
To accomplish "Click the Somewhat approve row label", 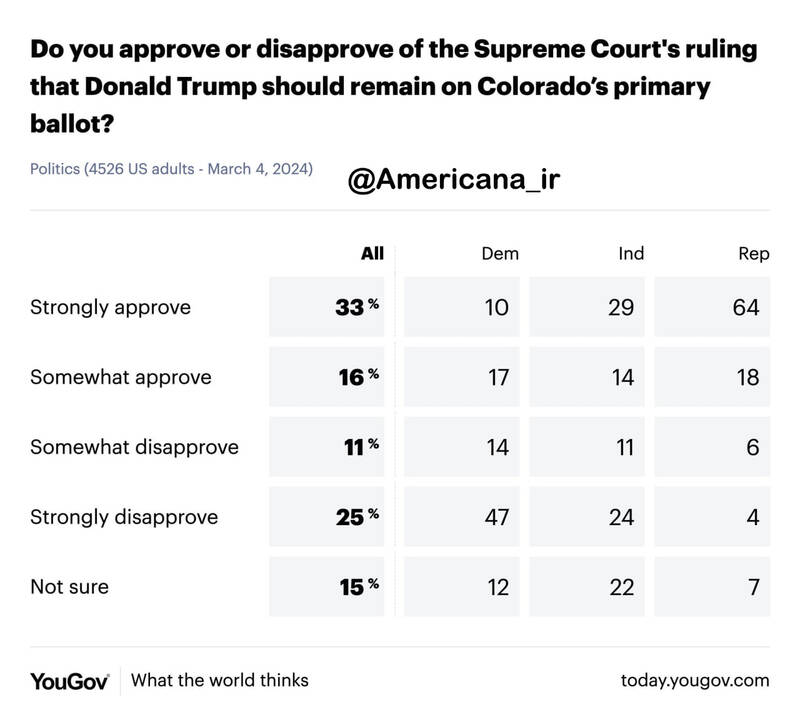I will (x=122, y=378).
